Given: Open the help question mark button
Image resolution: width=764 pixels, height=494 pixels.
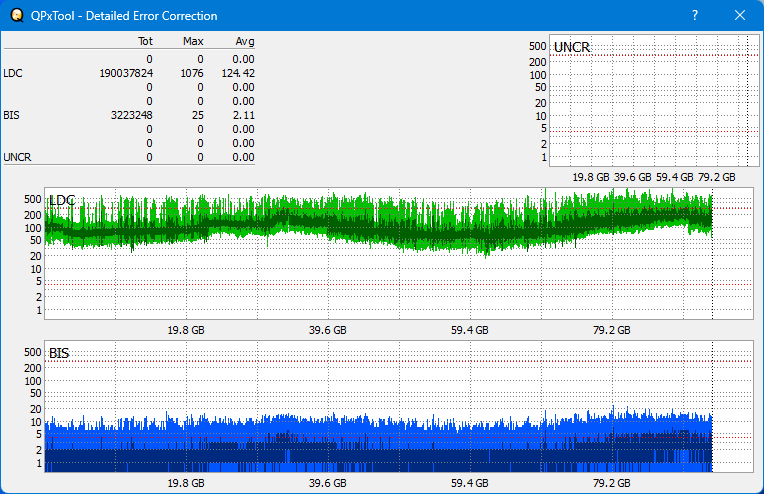Looking at the screenshot, I should coord(695,15).
